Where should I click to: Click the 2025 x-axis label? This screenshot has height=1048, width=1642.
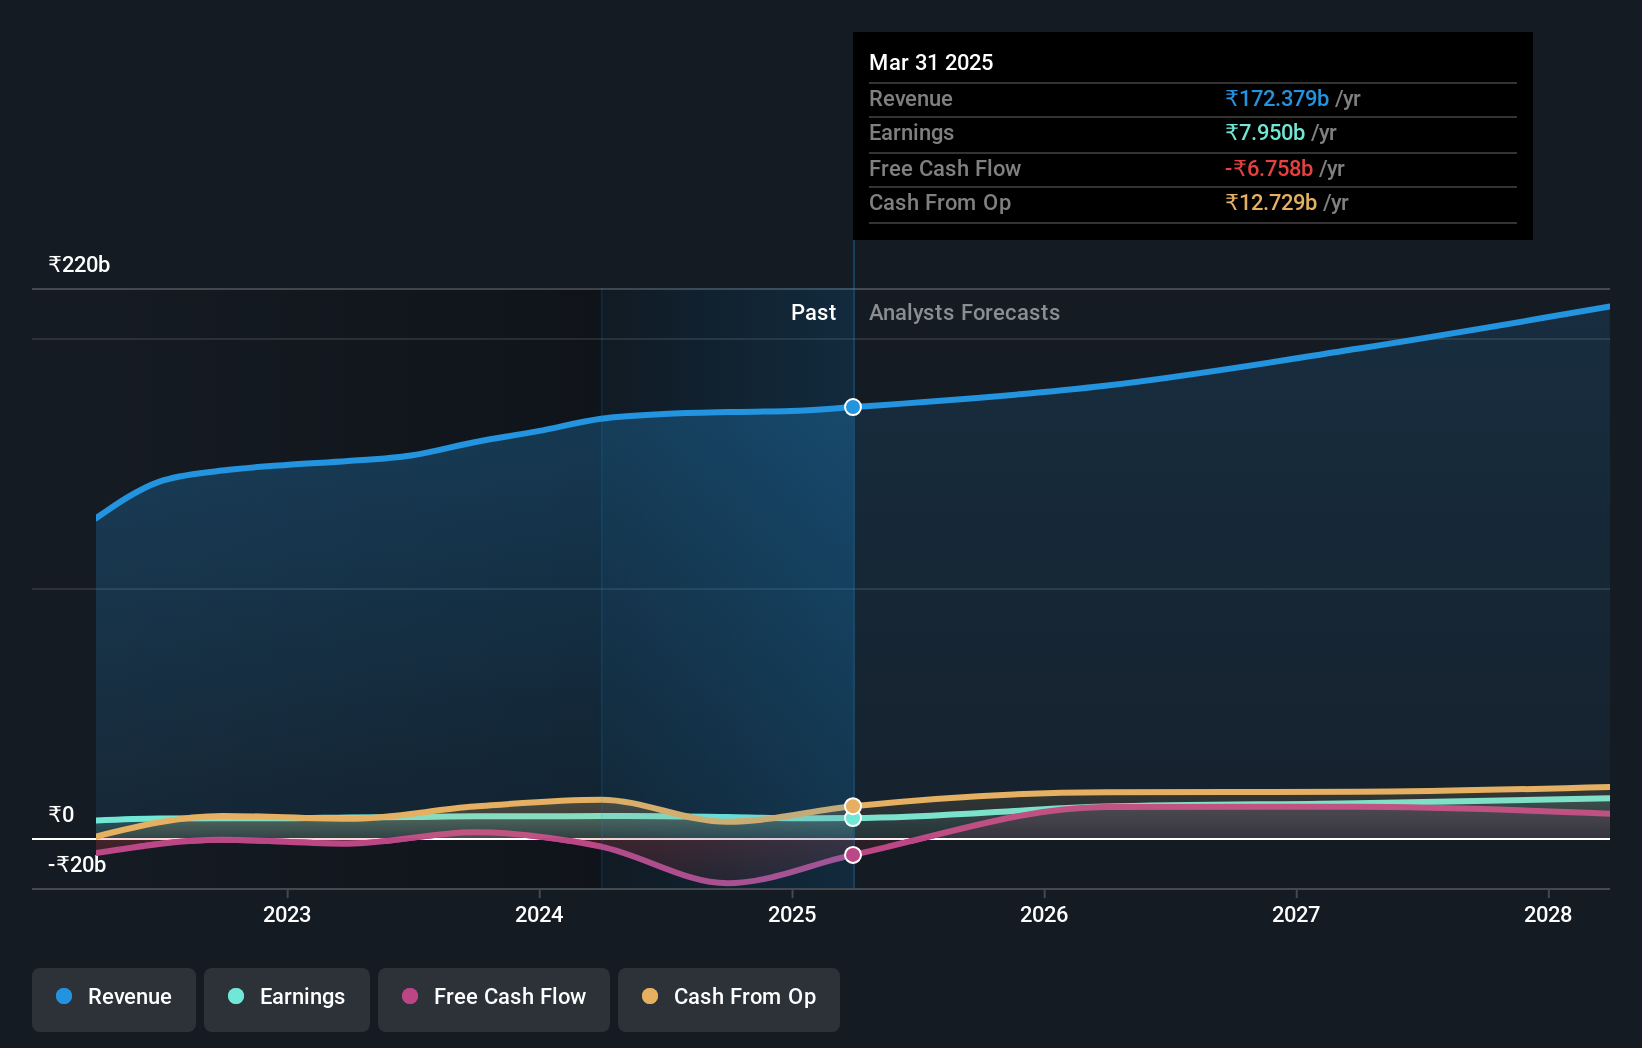(792, 914)
